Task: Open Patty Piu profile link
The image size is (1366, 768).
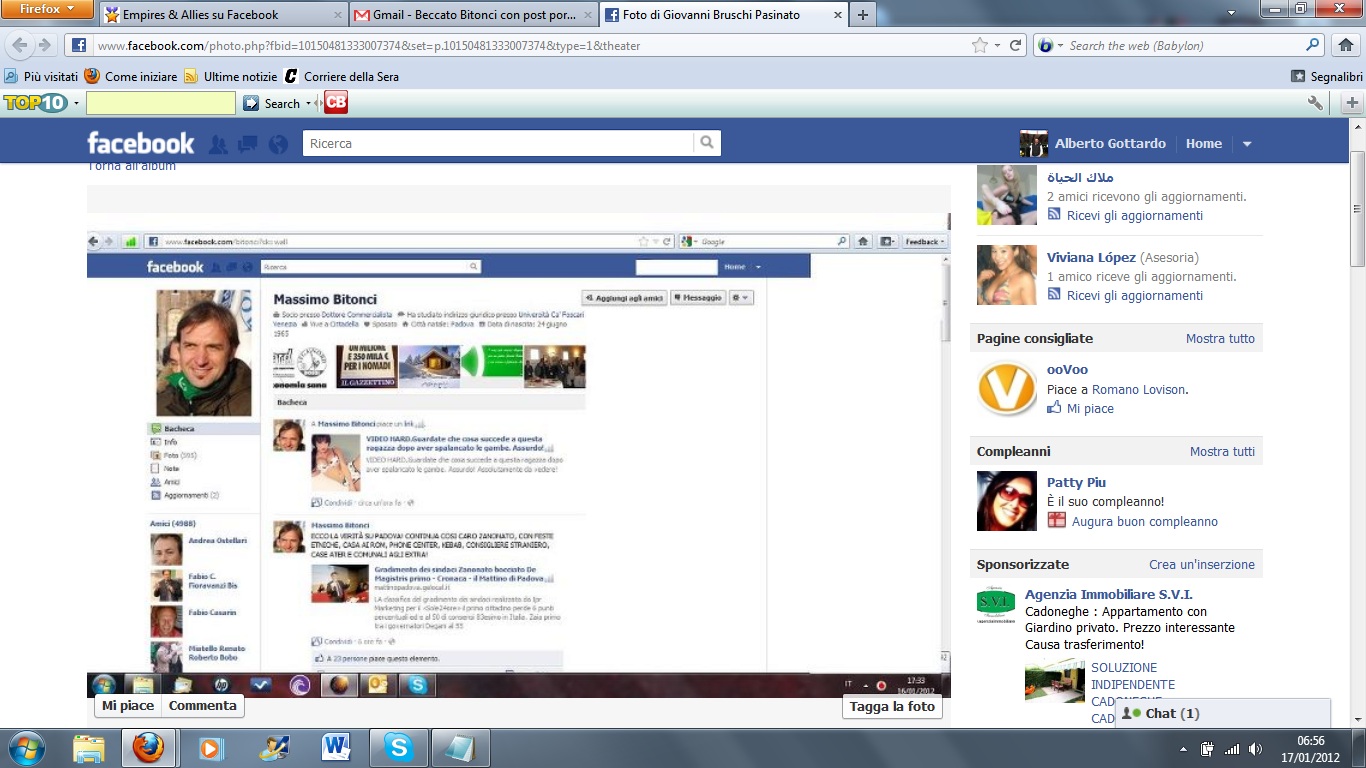Action: (x=1076, y=483)
